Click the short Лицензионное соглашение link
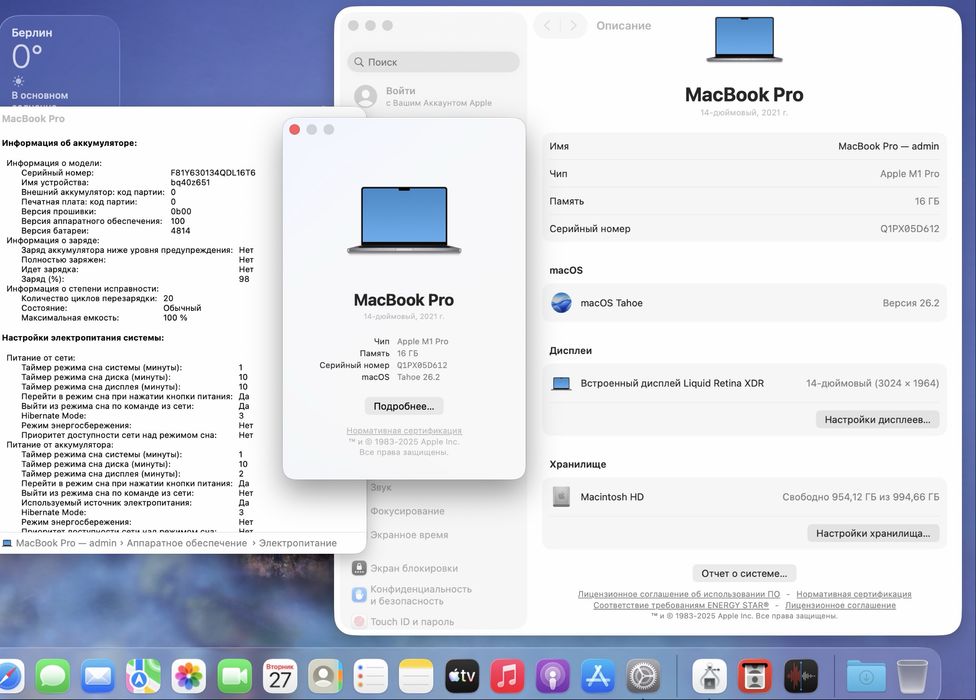The image size is (976, 700). 840,605
